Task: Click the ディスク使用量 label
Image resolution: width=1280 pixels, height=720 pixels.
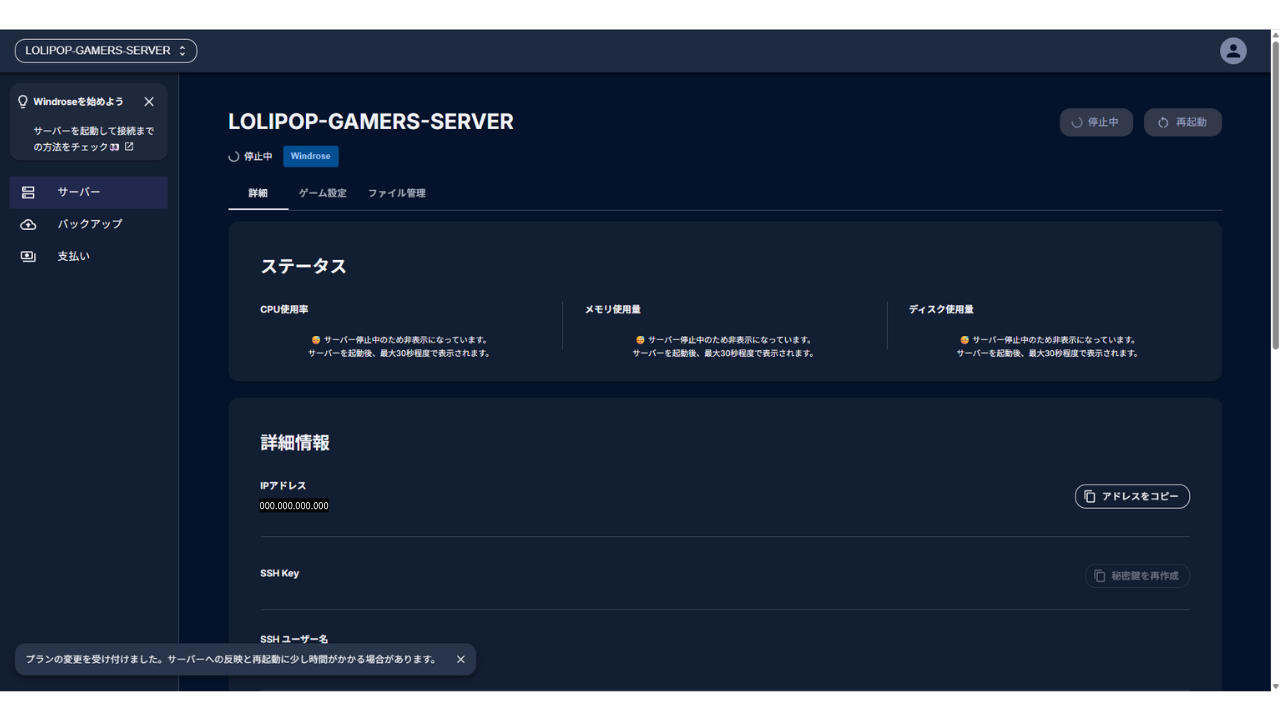Action: [x=941, y=310]
